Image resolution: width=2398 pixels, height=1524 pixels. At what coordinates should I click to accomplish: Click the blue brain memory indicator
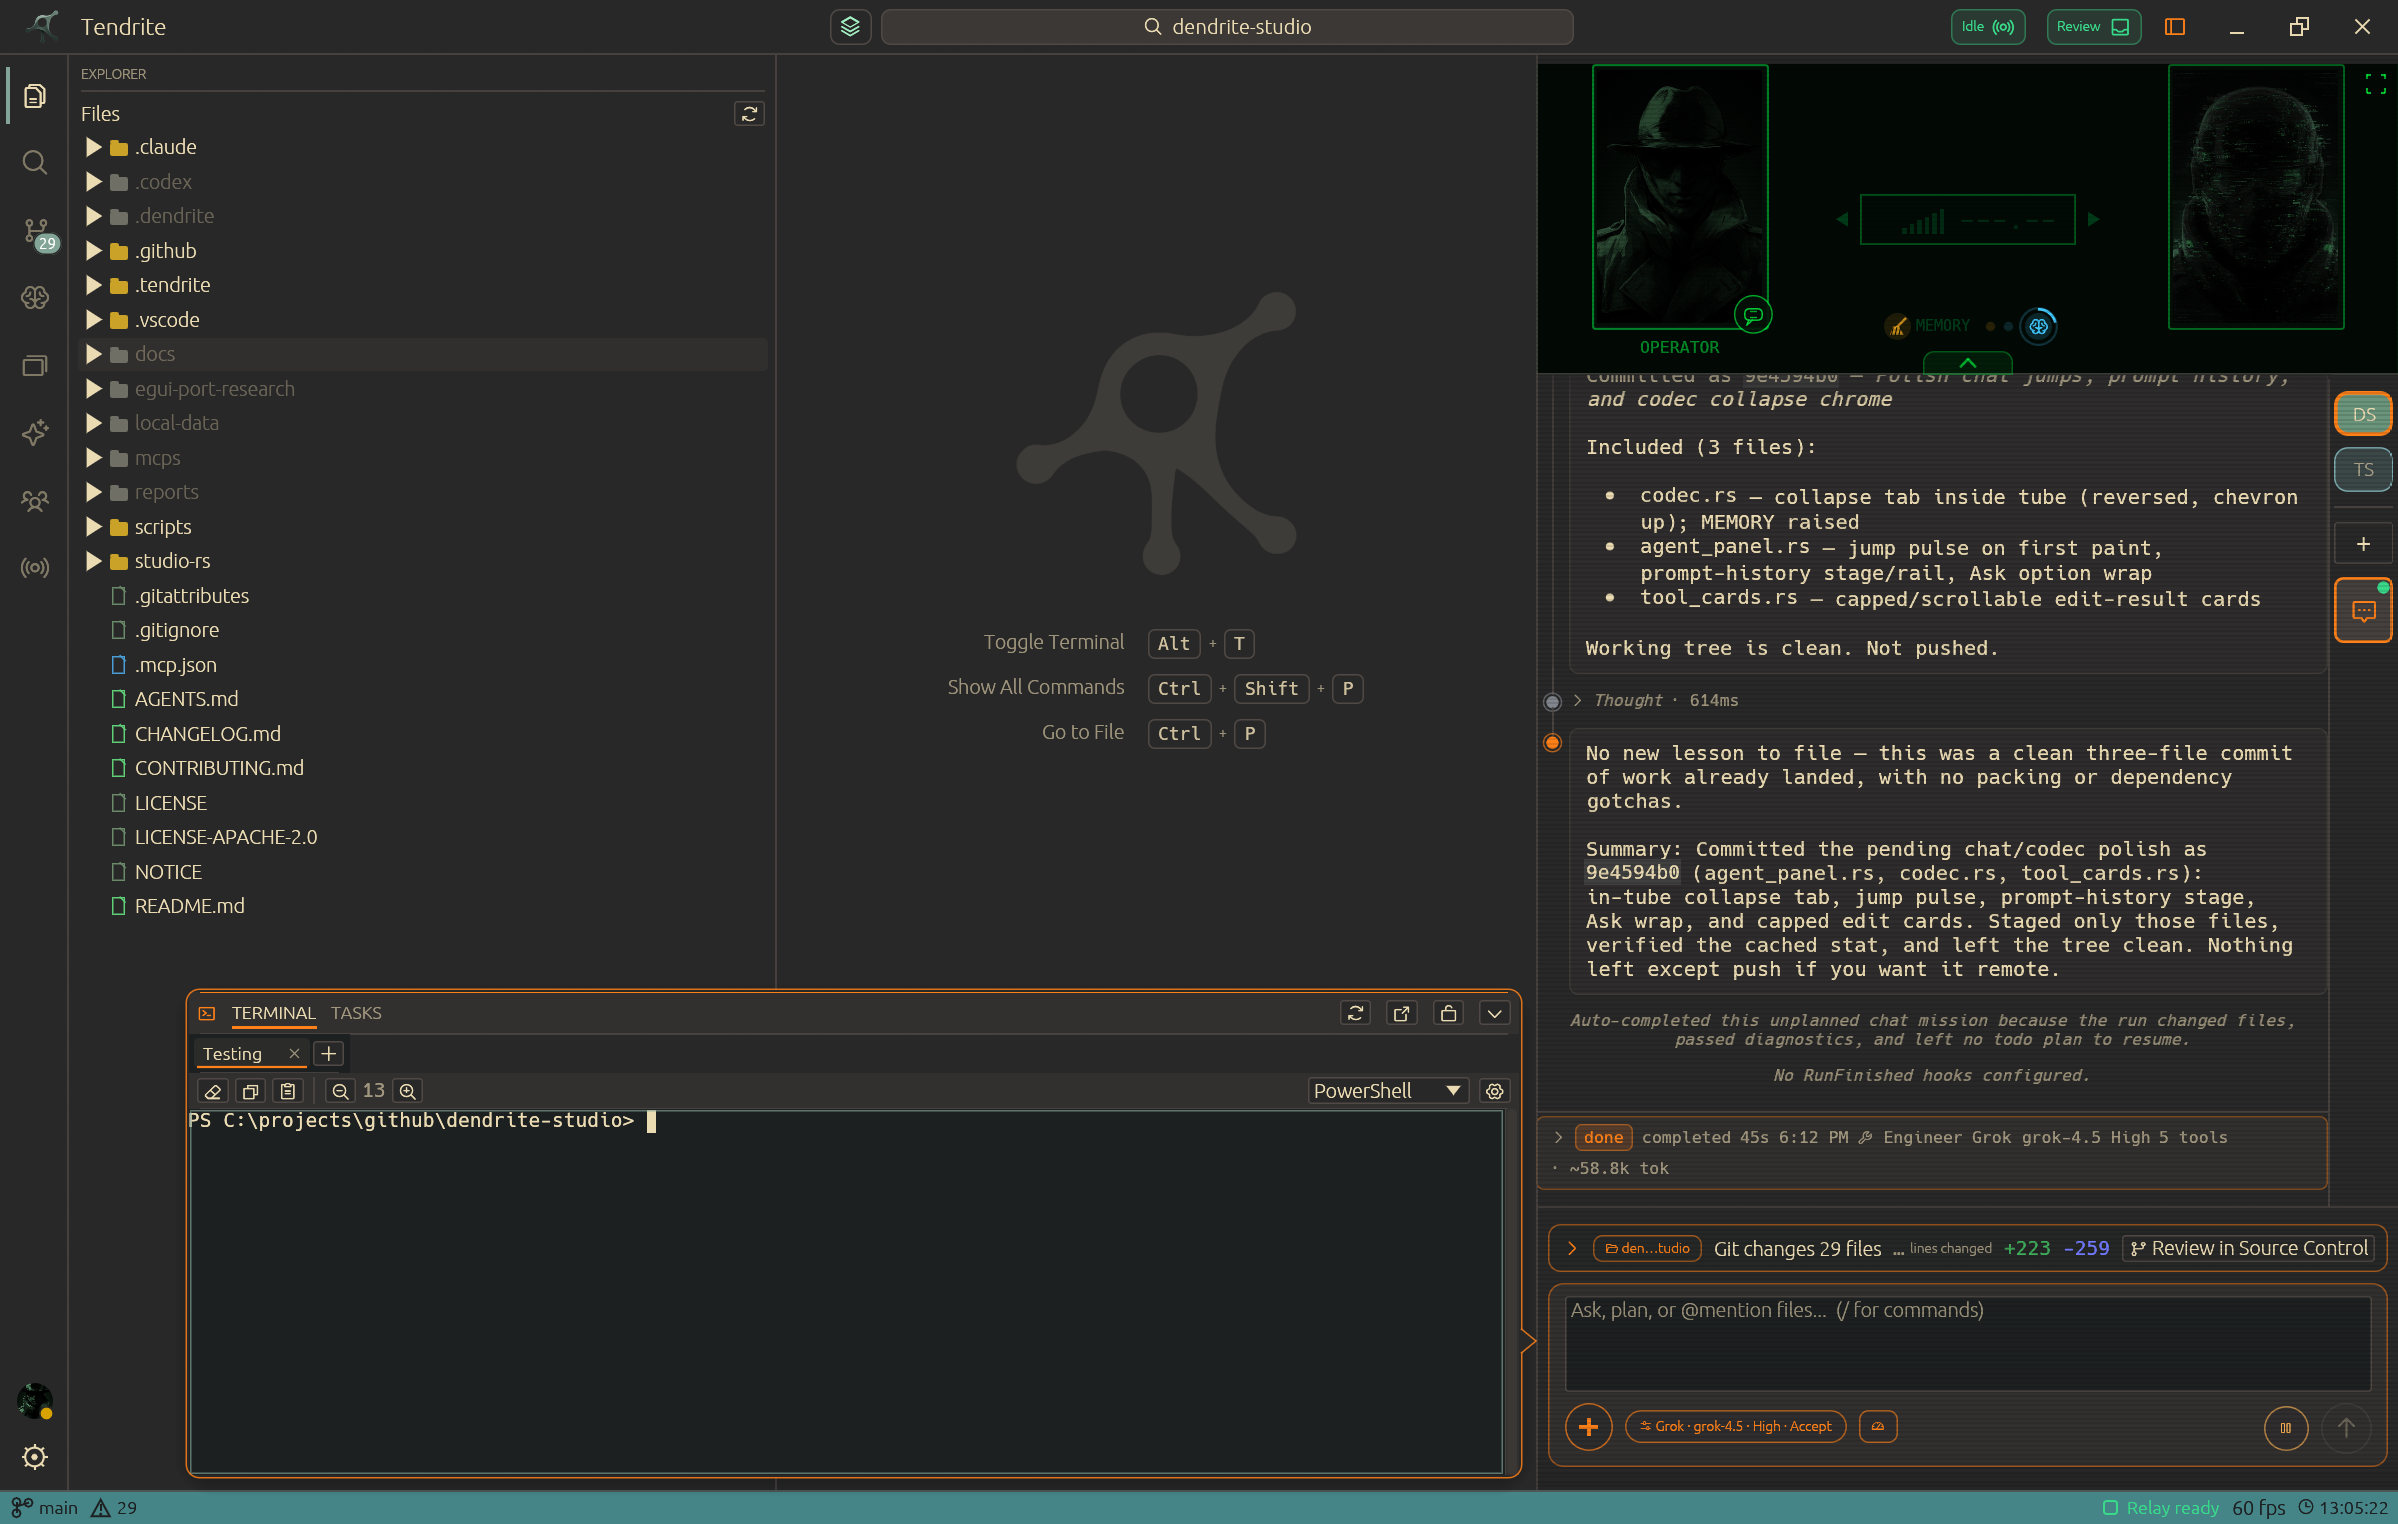point(2038,326)
